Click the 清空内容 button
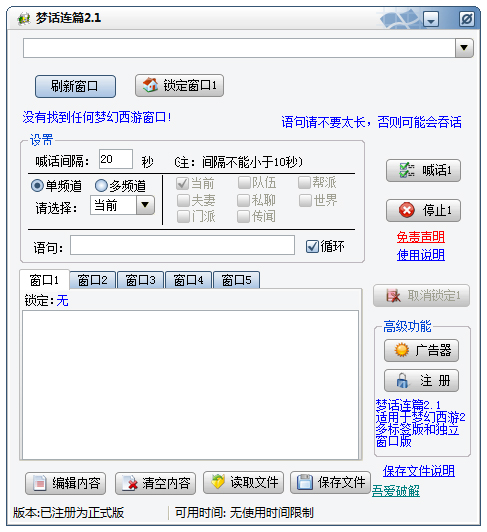The height and width of the screenshot is (532, 487). pyautogui.click(x=155, y=483)
